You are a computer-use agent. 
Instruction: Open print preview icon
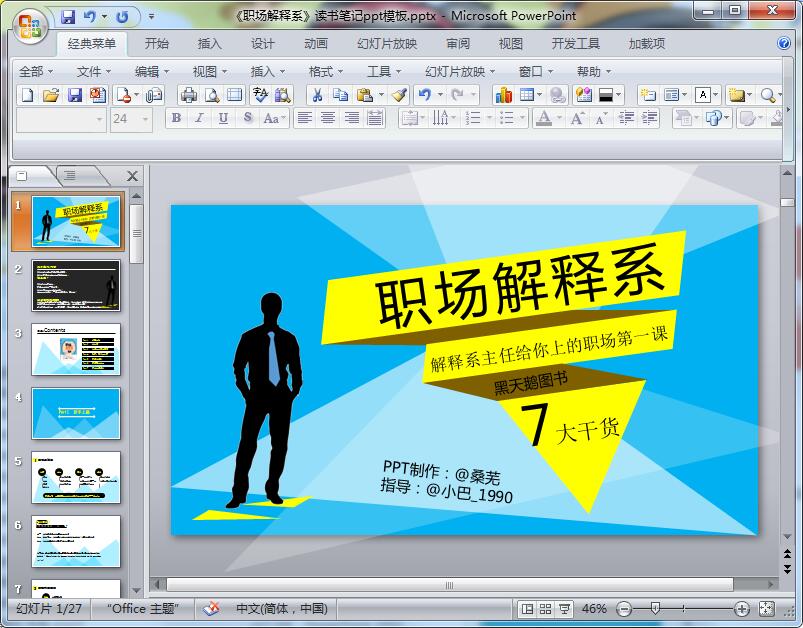pyautogui.click(x=212, y=95)
